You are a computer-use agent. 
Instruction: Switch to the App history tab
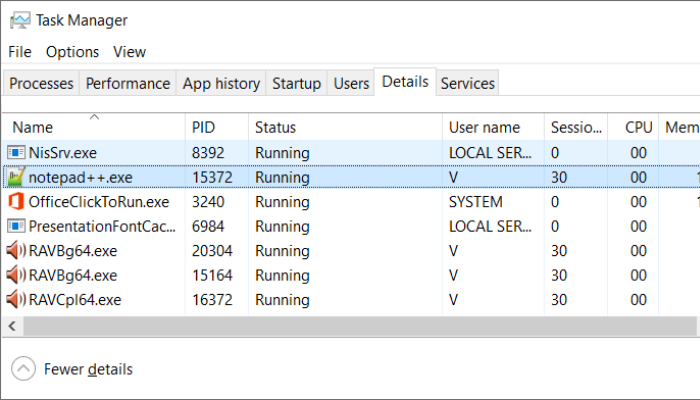(221, 83)
